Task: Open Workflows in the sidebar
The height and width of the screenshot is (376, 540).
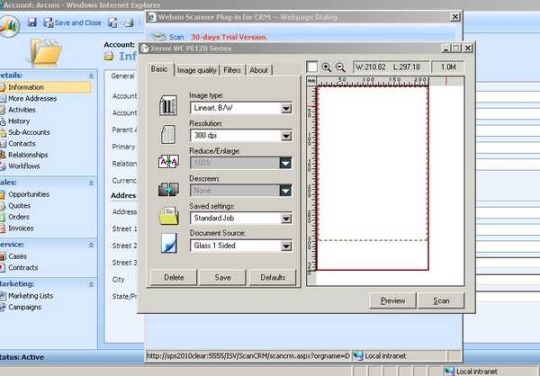Action: [24, 166]
